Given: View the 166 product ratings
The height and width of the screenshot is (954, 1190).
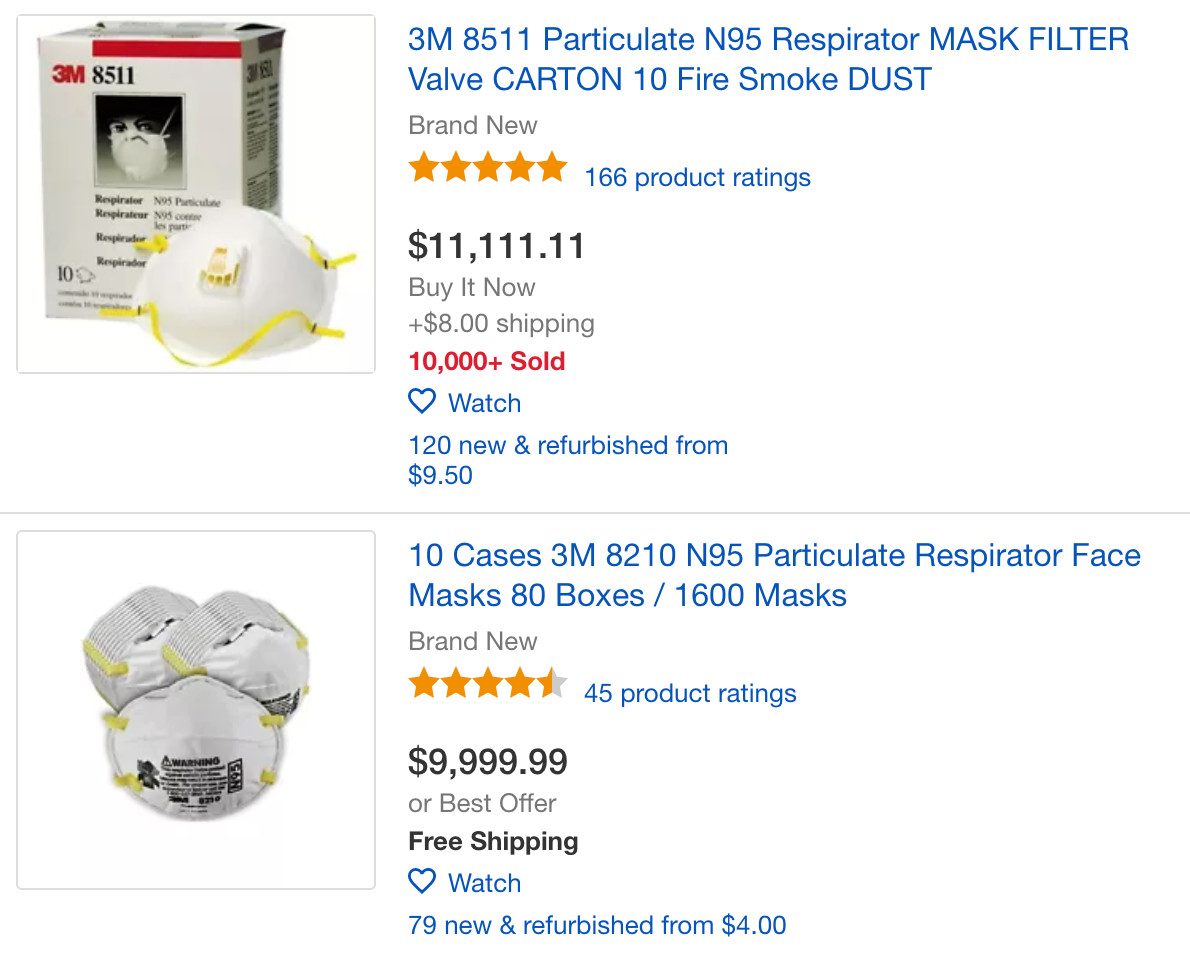Looking at the screenshot, I should [697, 178].
